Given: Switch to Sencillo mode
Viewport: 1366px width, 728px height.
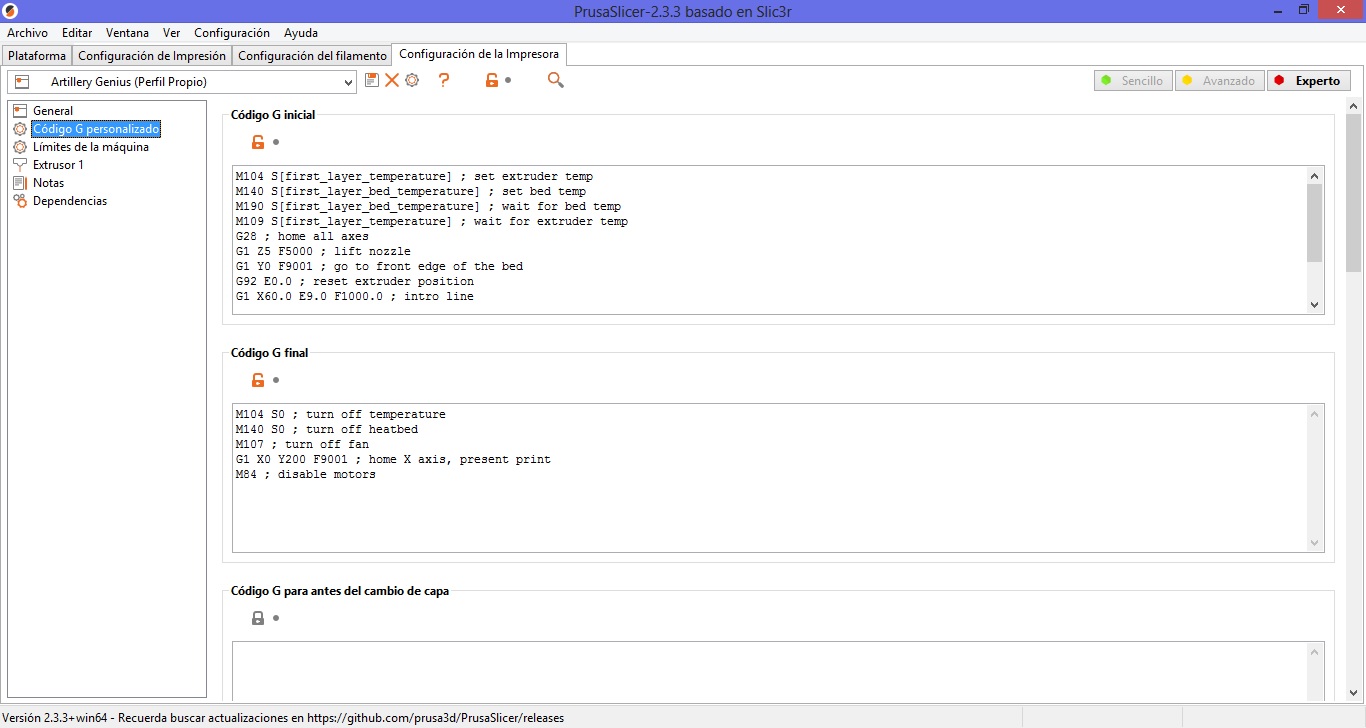Looking at the screenshot, I should pos(1133,81).
